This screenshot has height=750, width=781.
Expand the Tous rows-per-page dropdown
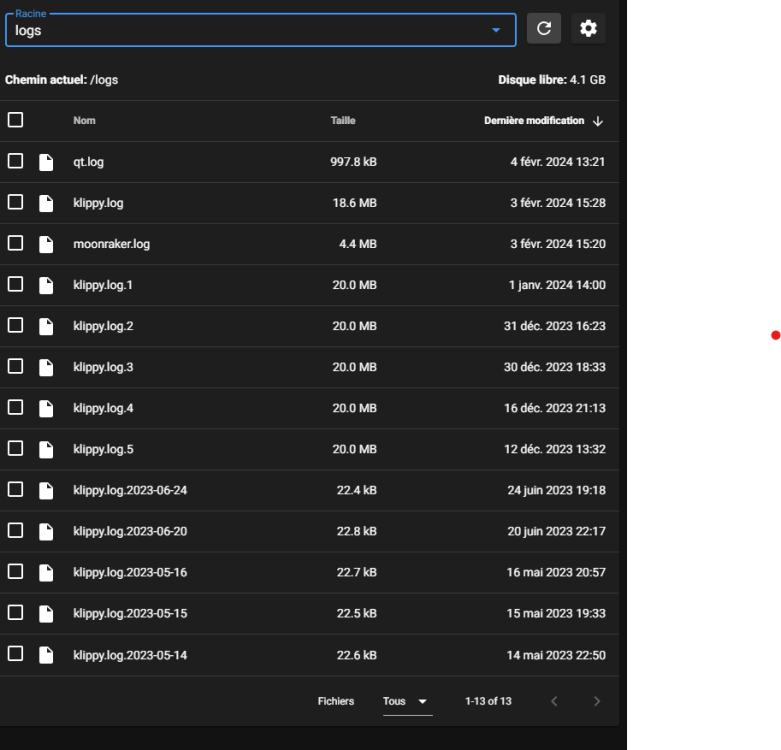[x=407, y=701]
